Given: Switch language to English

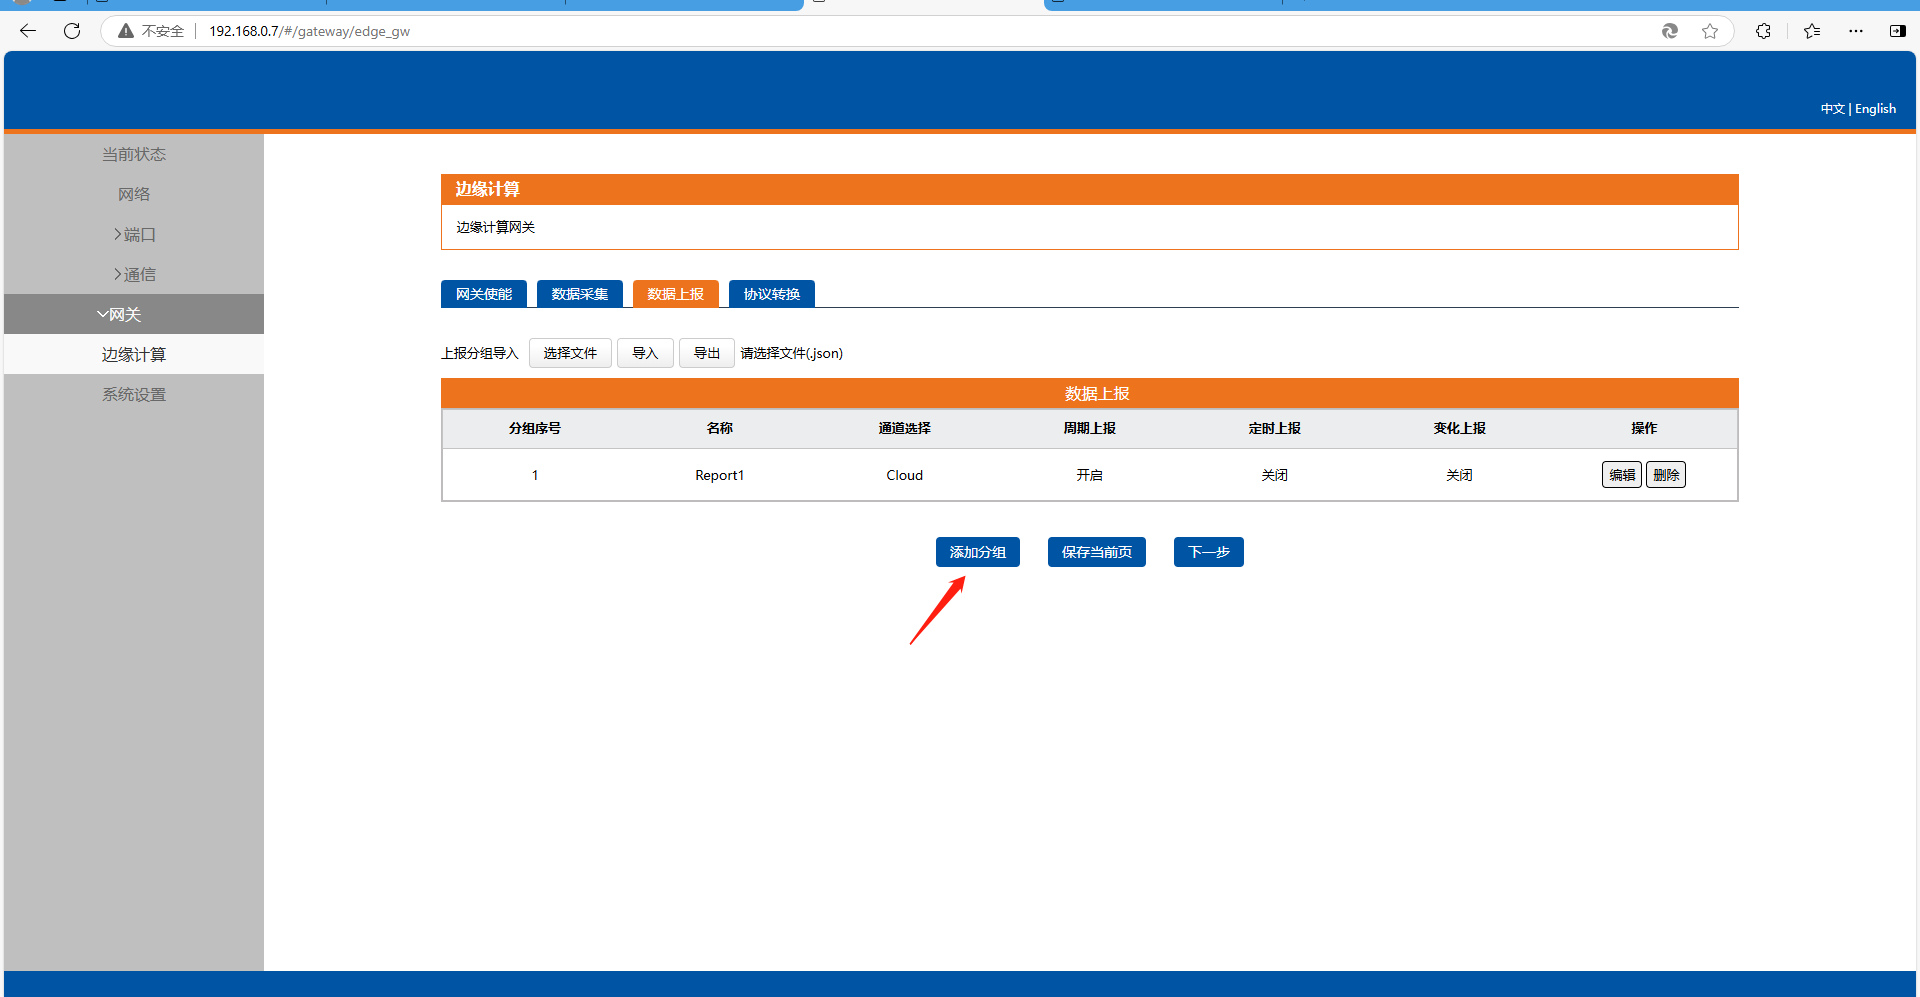Looking at the screenshot, I should pyautogui.click(x=1875, y=109).
